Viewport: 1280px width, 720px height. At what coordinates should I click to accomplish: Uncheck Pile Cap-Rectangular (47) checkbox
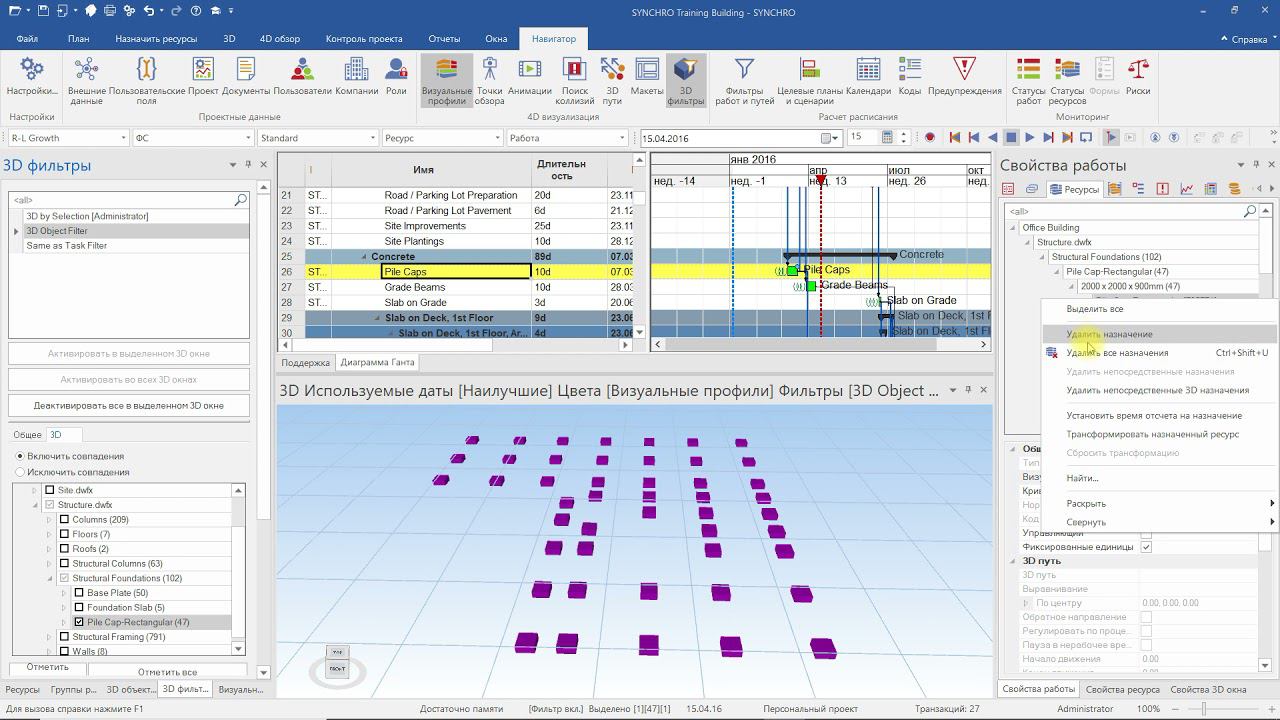(x=79, y=622)
